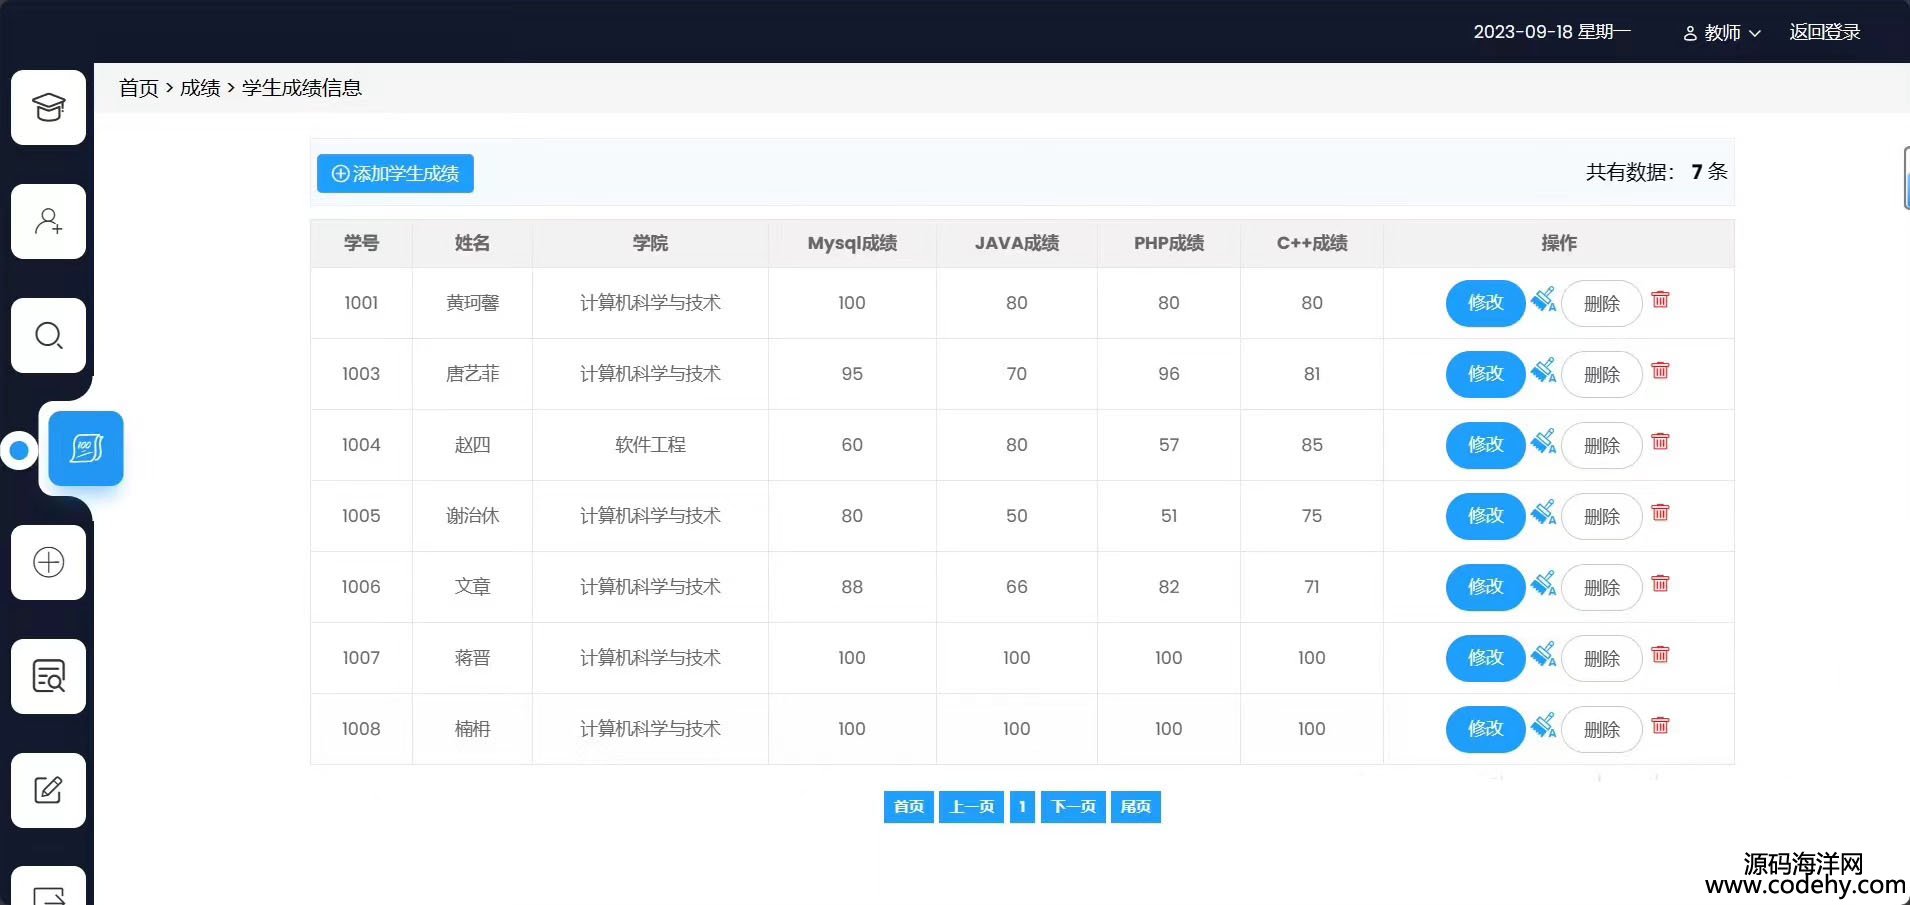Open the document search sidebar icon
This screenshot has width=1910, height=905.
click(x=48, y=676)
